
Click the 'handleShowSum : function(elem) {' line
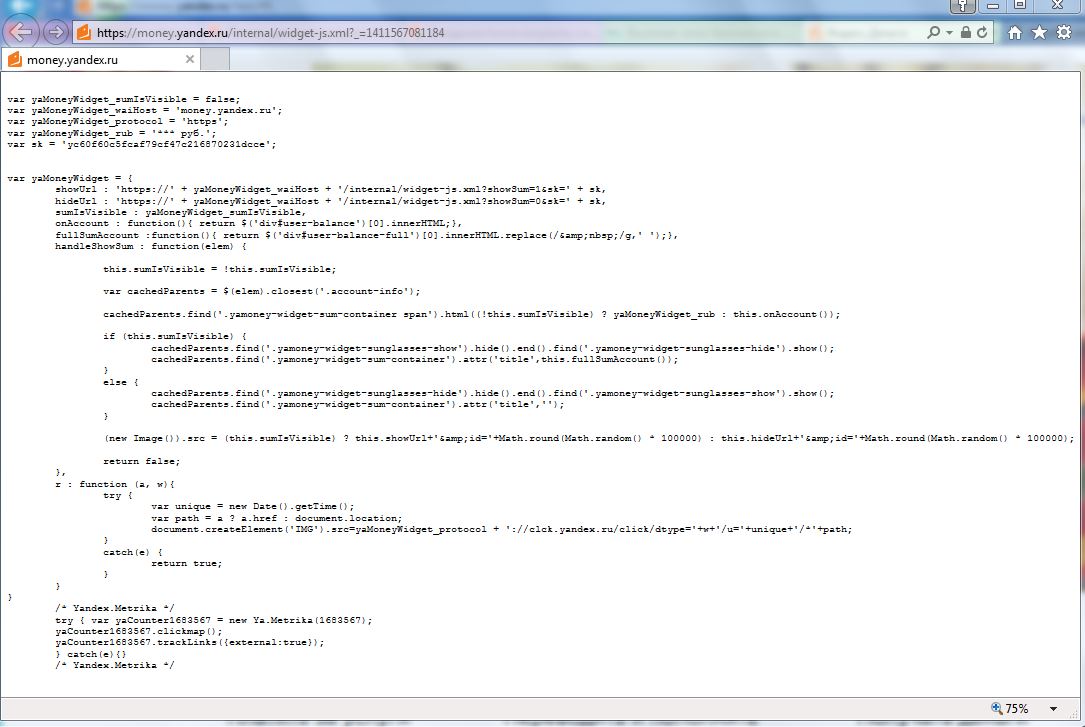(151, 246)
